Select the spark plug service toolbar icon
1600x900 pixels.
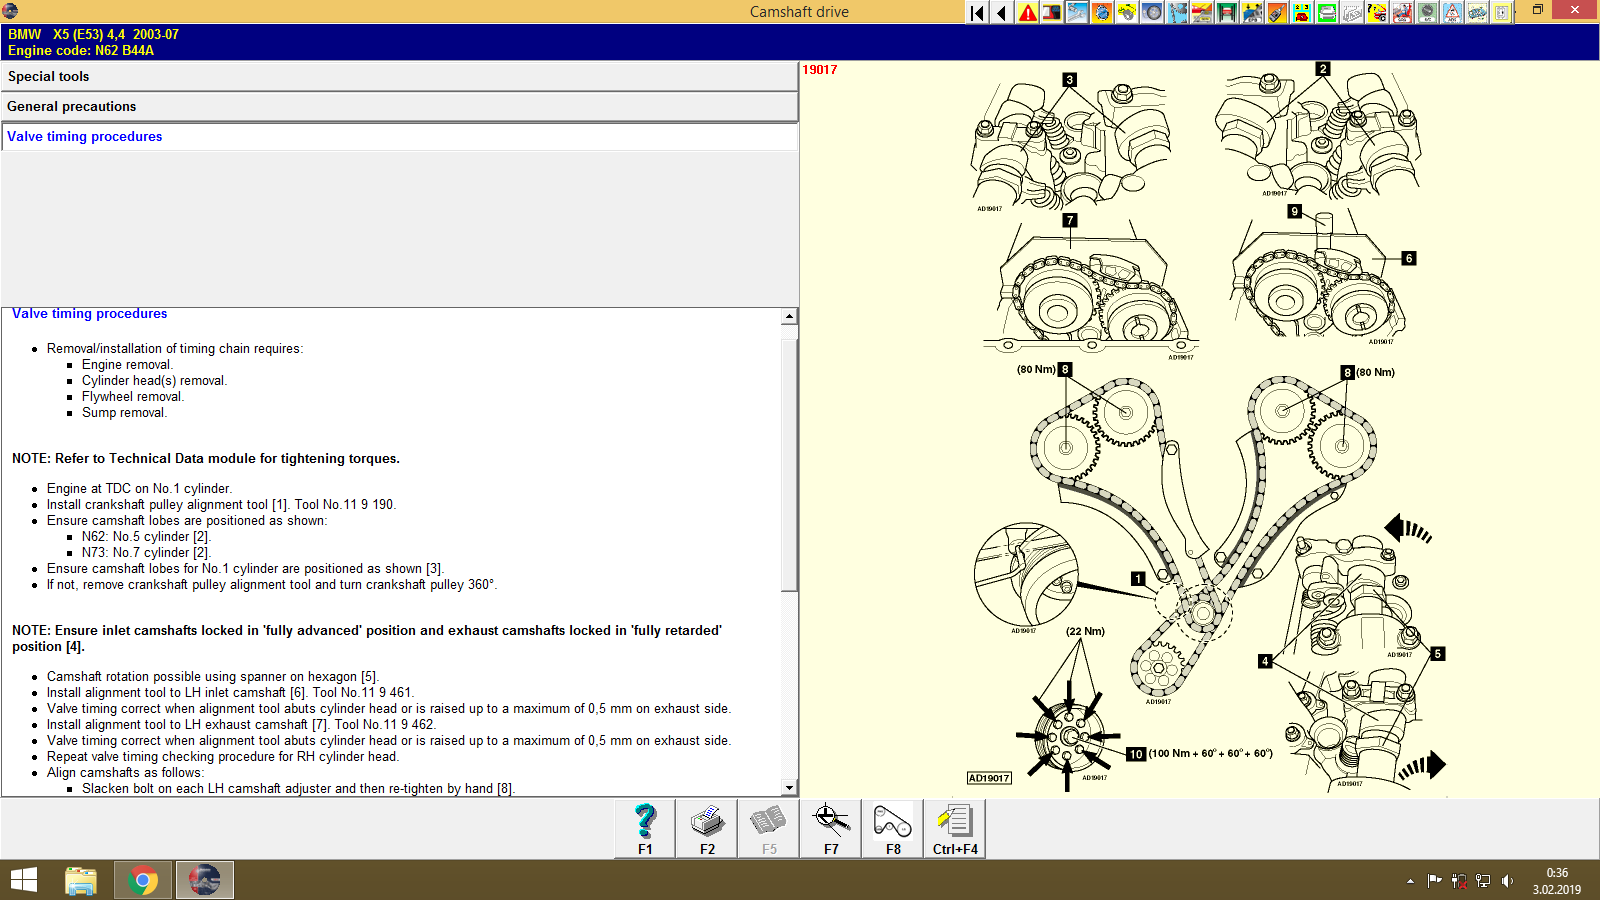click(1278, 13)
